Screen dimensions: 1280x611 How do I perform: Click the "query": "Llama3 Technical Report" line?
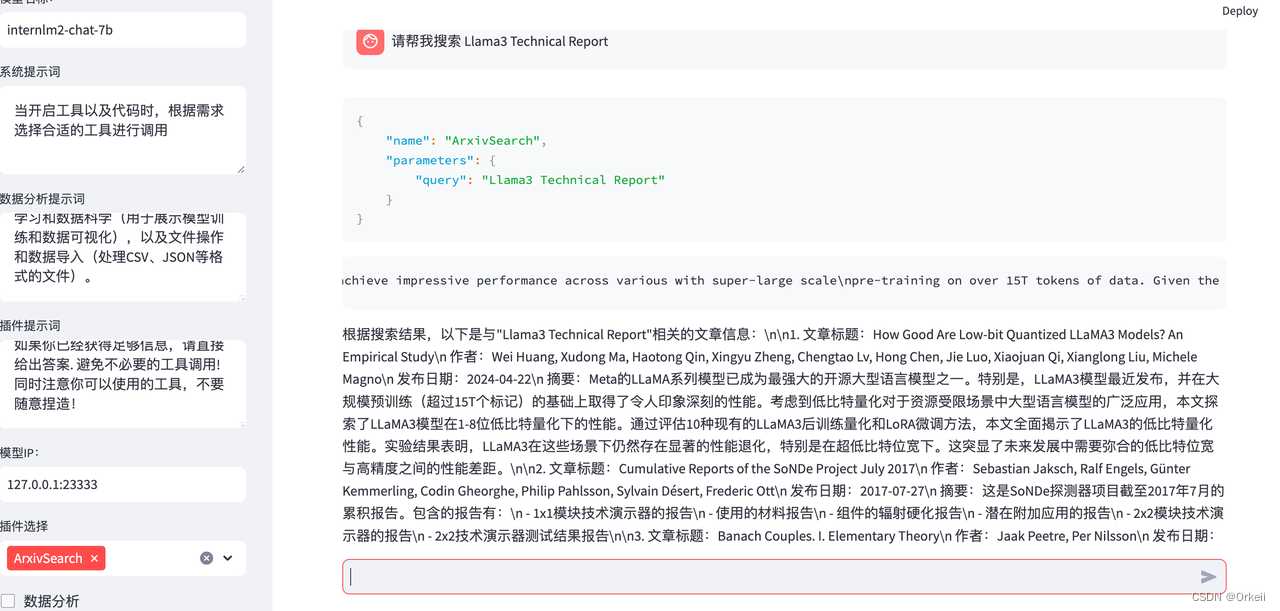[540, 180]
